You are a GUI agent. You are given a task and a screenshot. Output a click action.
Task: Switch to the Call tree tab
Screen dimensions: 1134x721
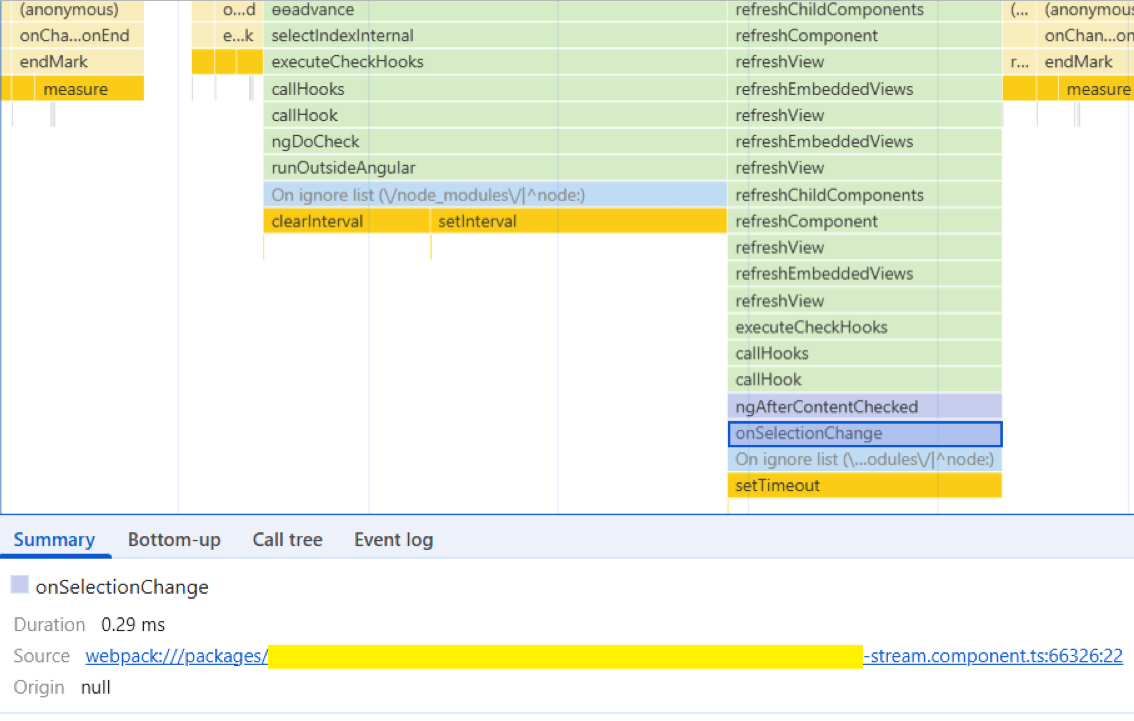coord(287,539)
